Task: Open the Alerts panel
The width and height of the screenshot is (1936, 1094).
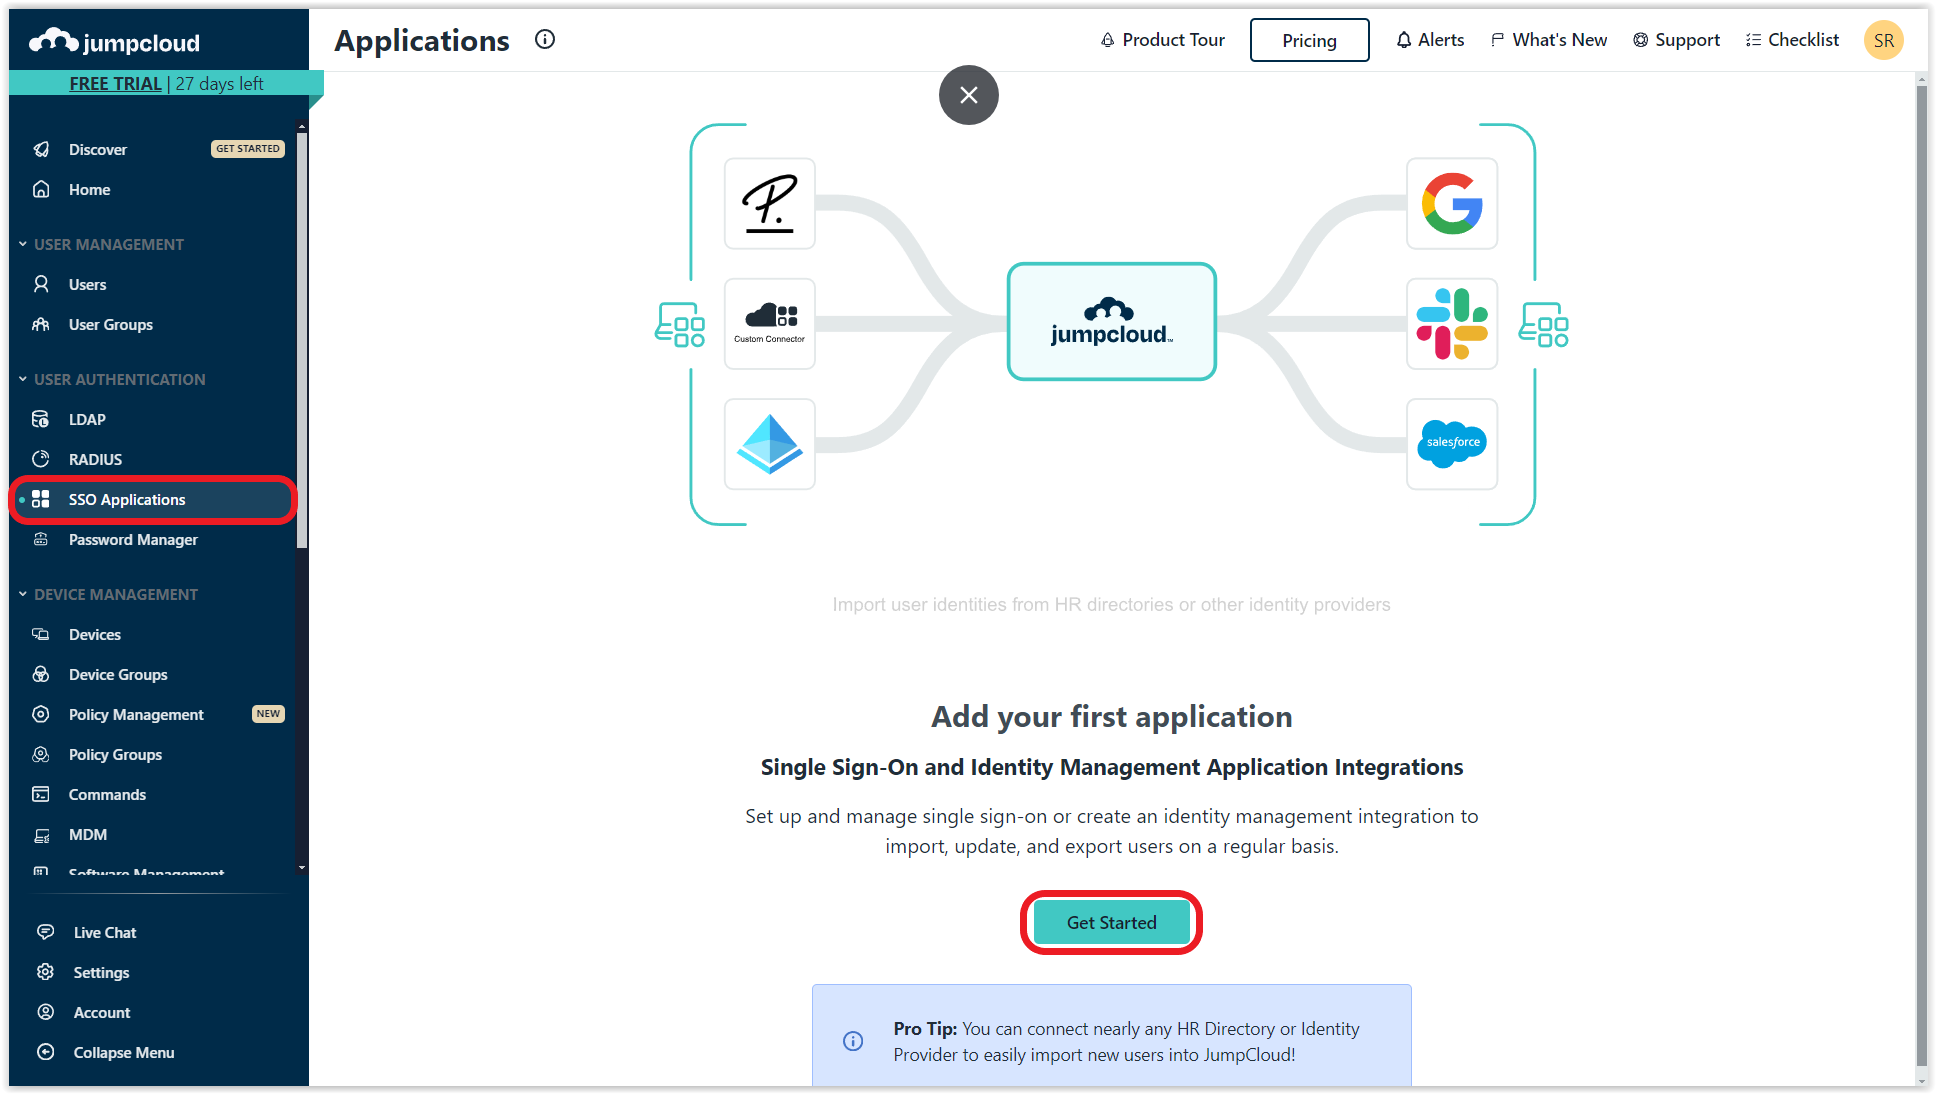Action: 1430,40
